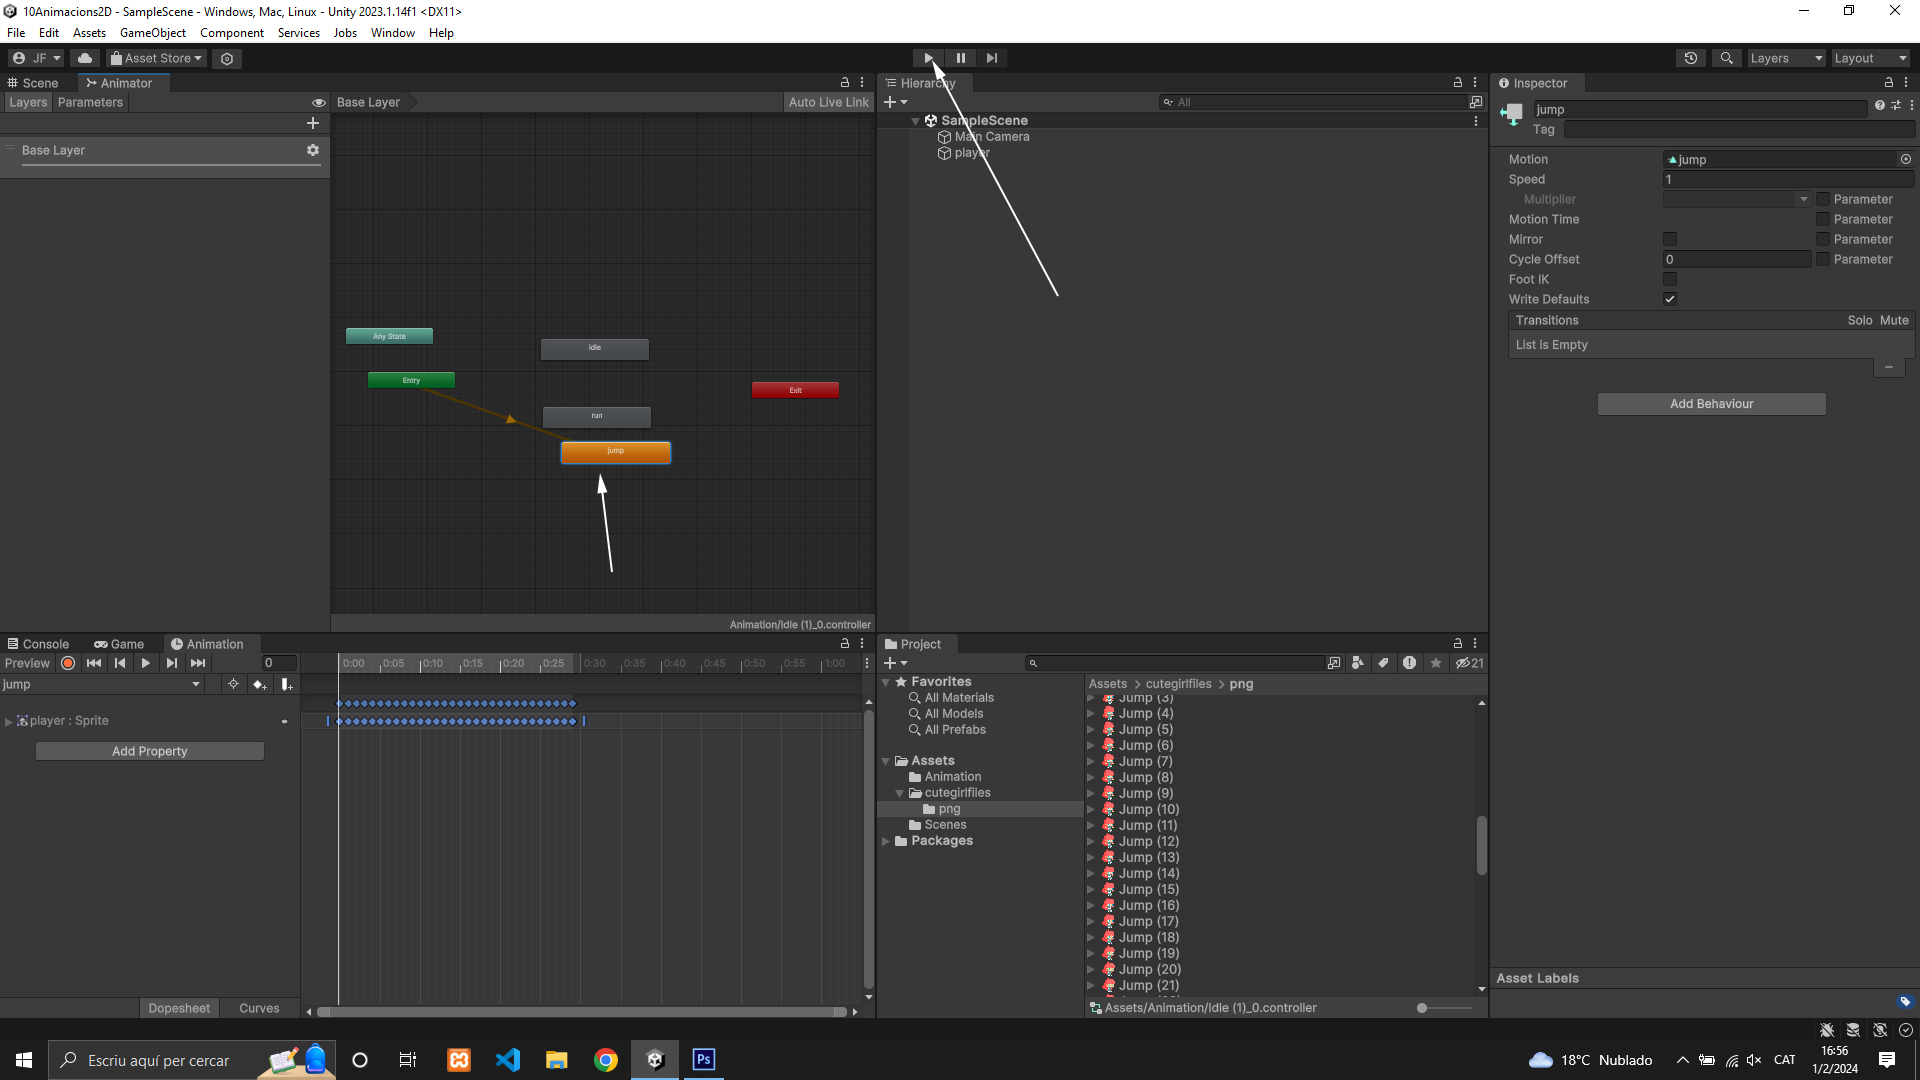Click the motion object picker circle
This screenshot has width=1920, height=1080.
tap(1905, 159)
